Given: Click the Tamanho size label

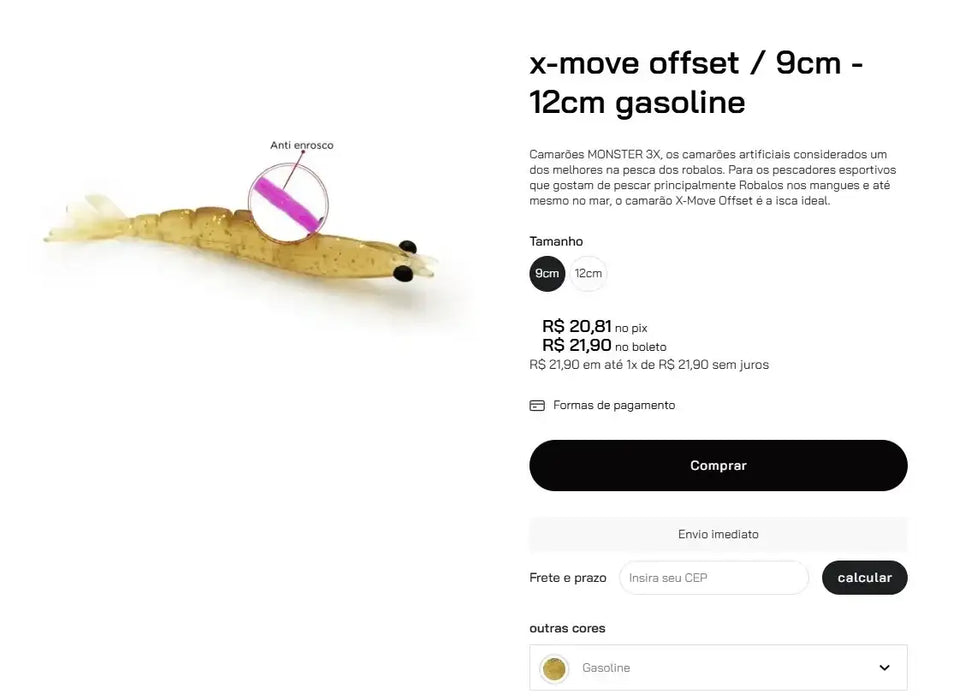Looking at the screenshot, I should point(556,241).
